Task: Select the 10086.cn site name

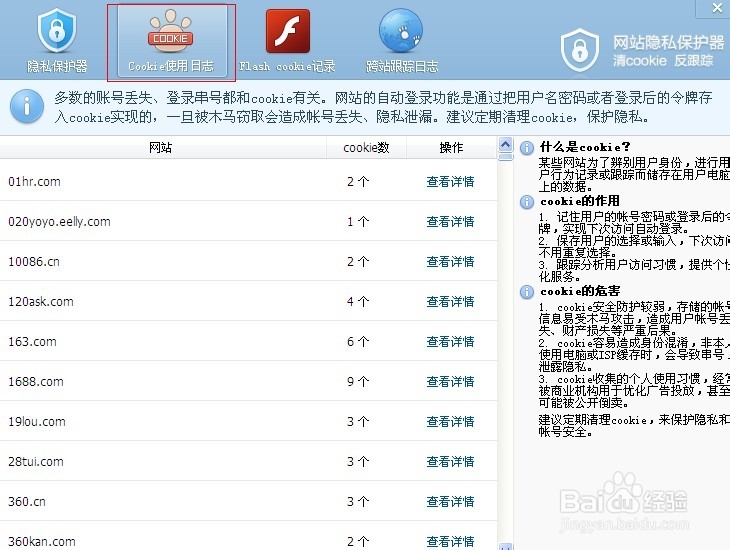Action: (x=34, y=262)
